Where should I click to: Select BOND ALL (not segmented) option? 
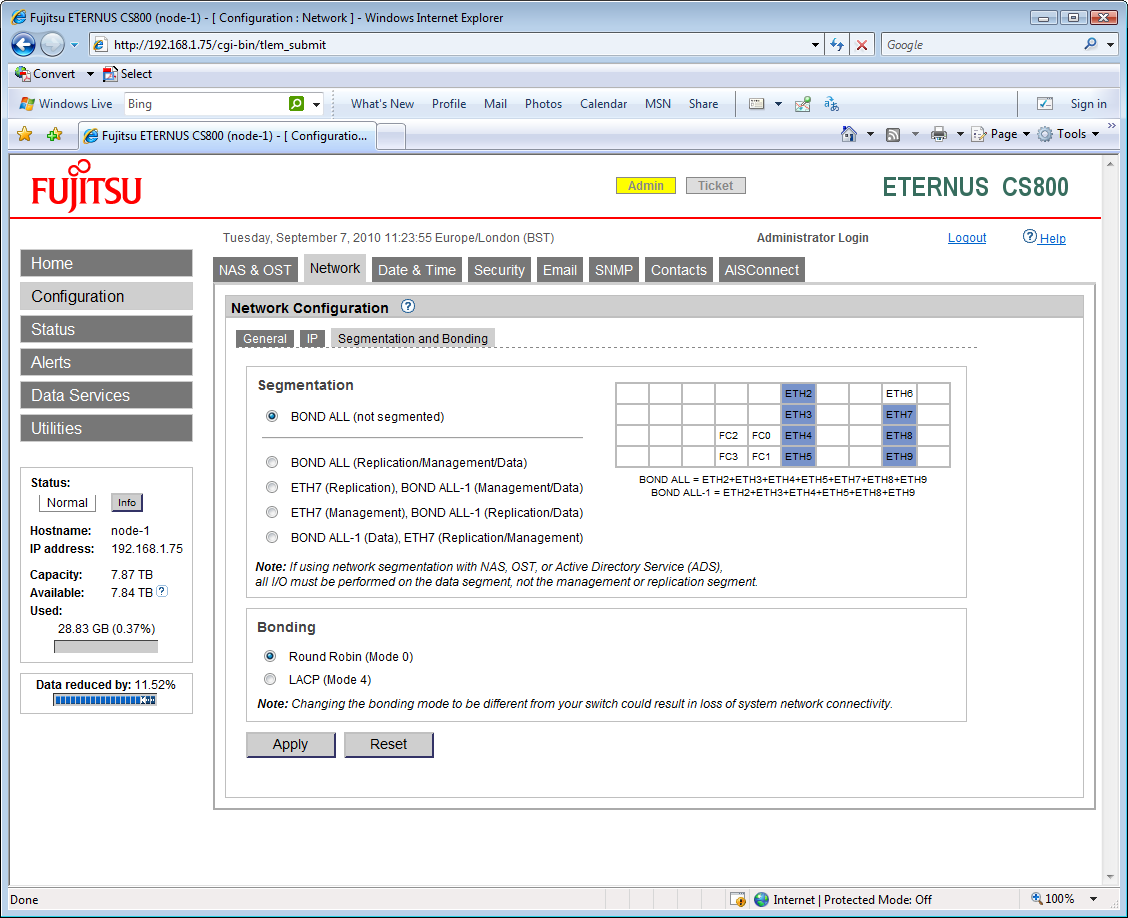pyautogui.click(x=272, y=416)
